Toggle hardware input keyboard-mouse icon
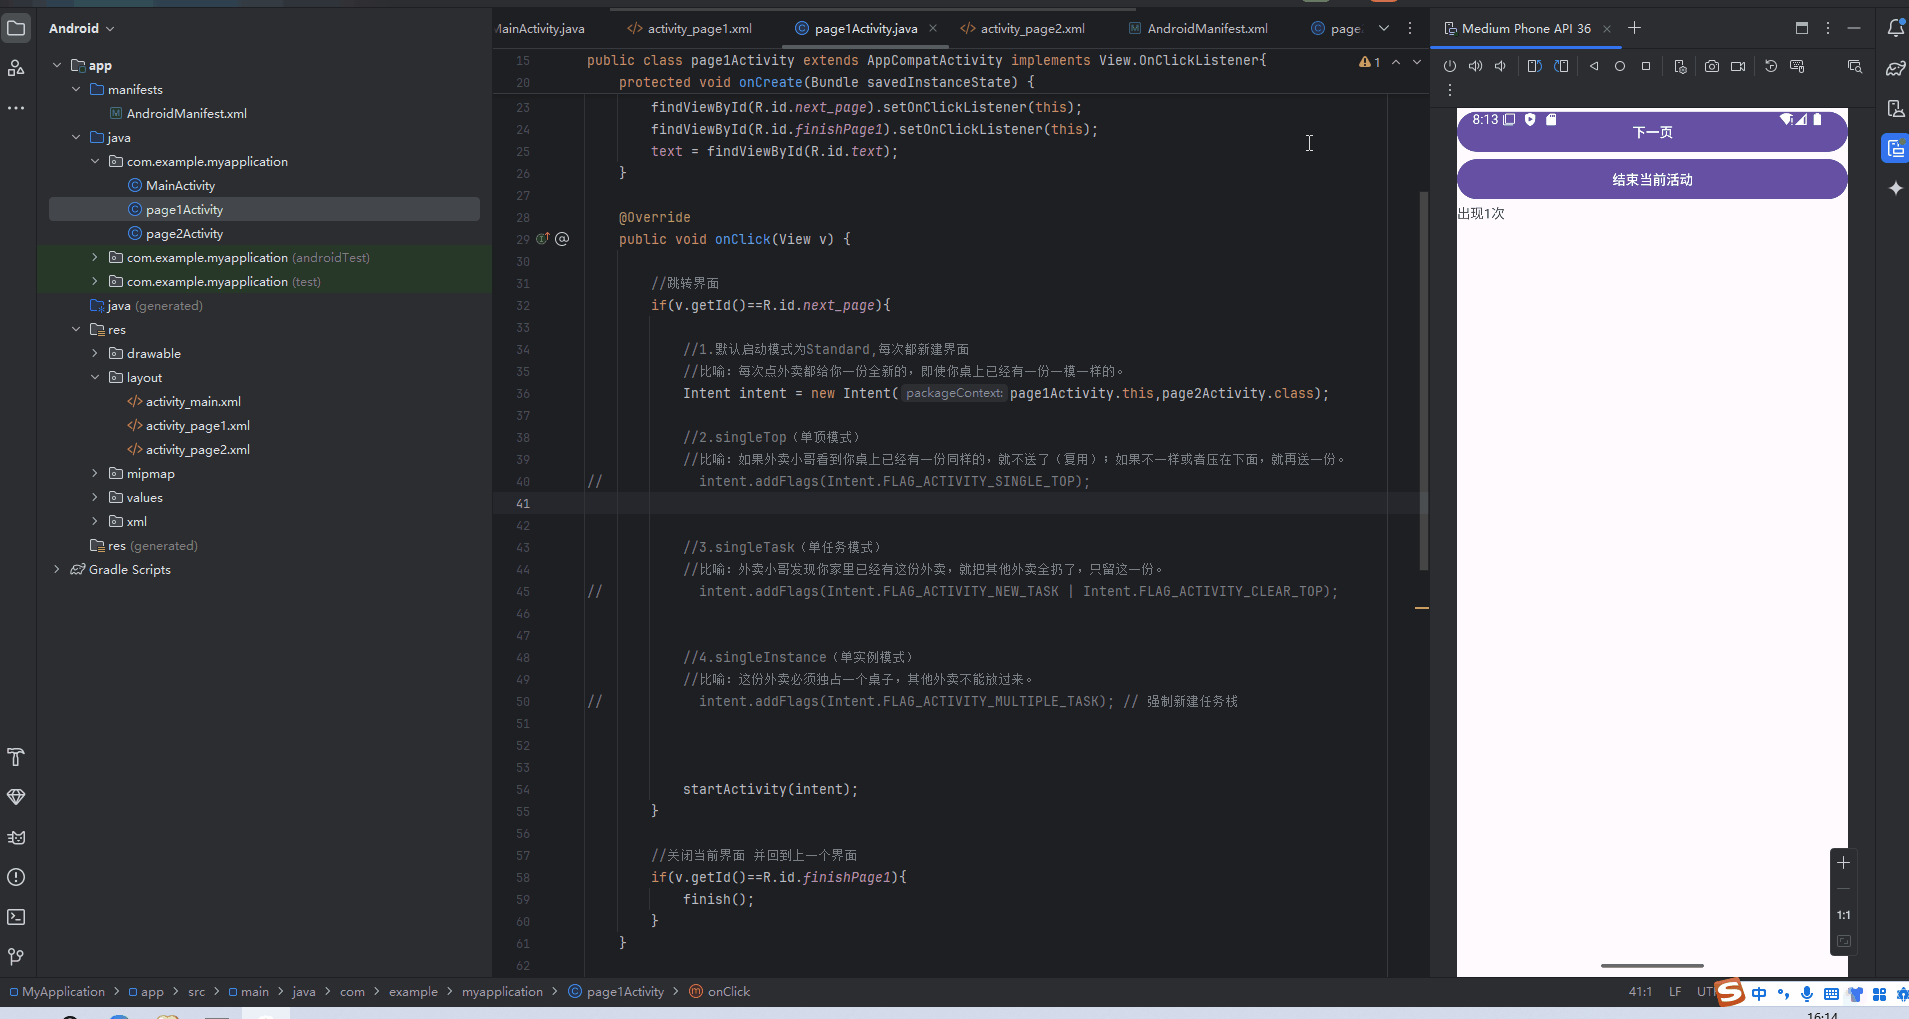This screenshot has width=1909, height=1019. coord(1797,66)
